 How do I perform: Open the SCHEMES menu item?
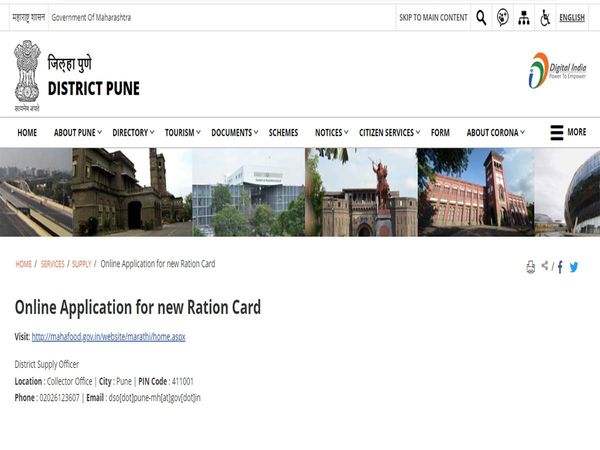[x=283, y=132]
